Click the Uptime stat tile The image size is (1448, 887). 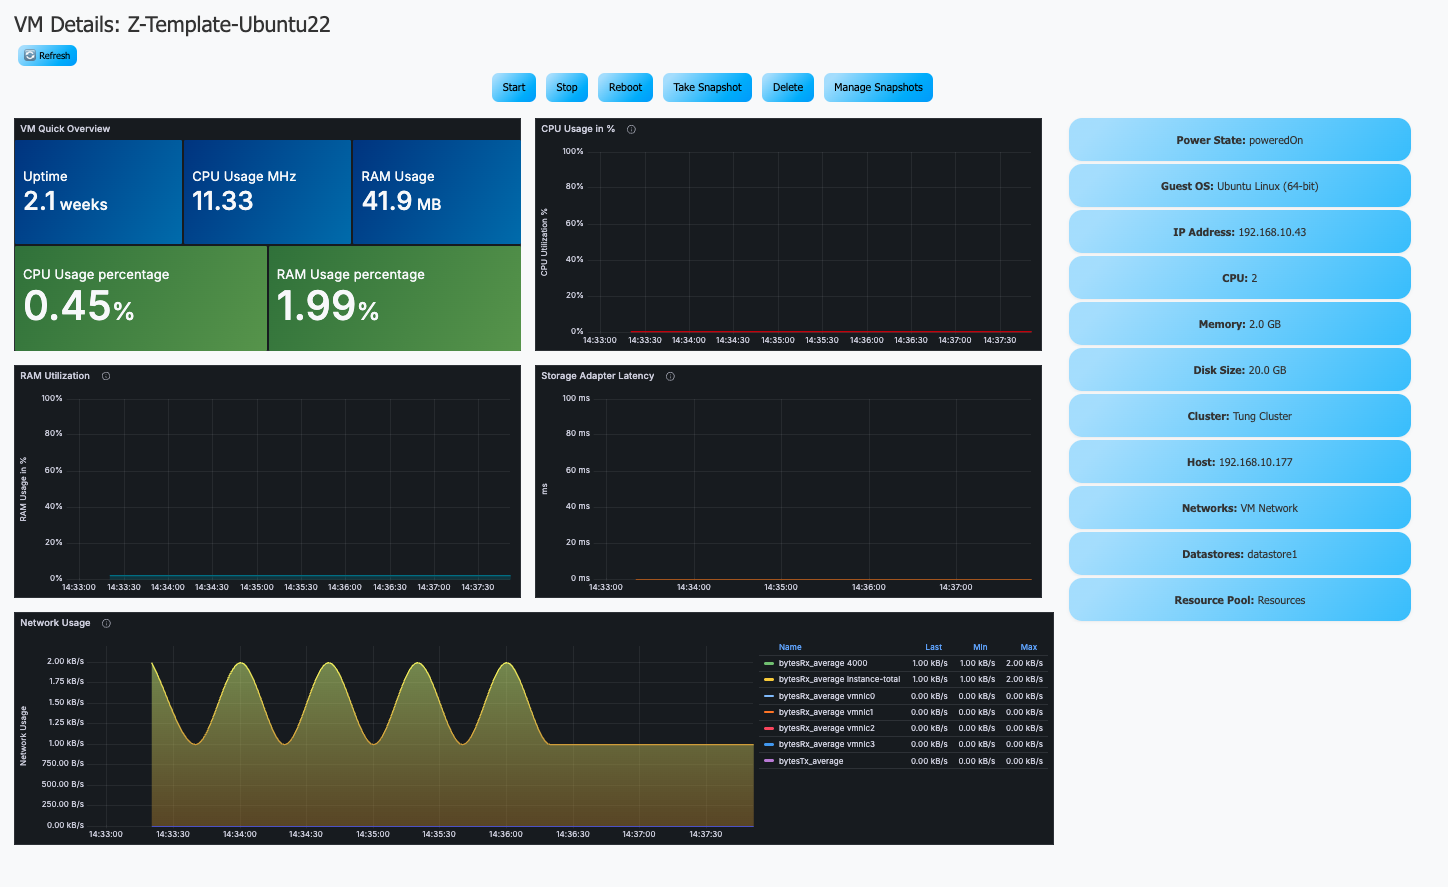[98, 191]
